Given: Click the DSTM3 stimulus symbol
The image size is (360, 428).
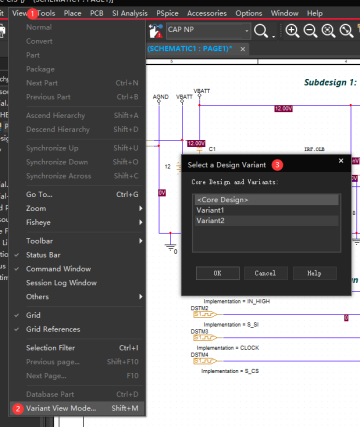Looking at the screenshot, I should coord(205,338).
